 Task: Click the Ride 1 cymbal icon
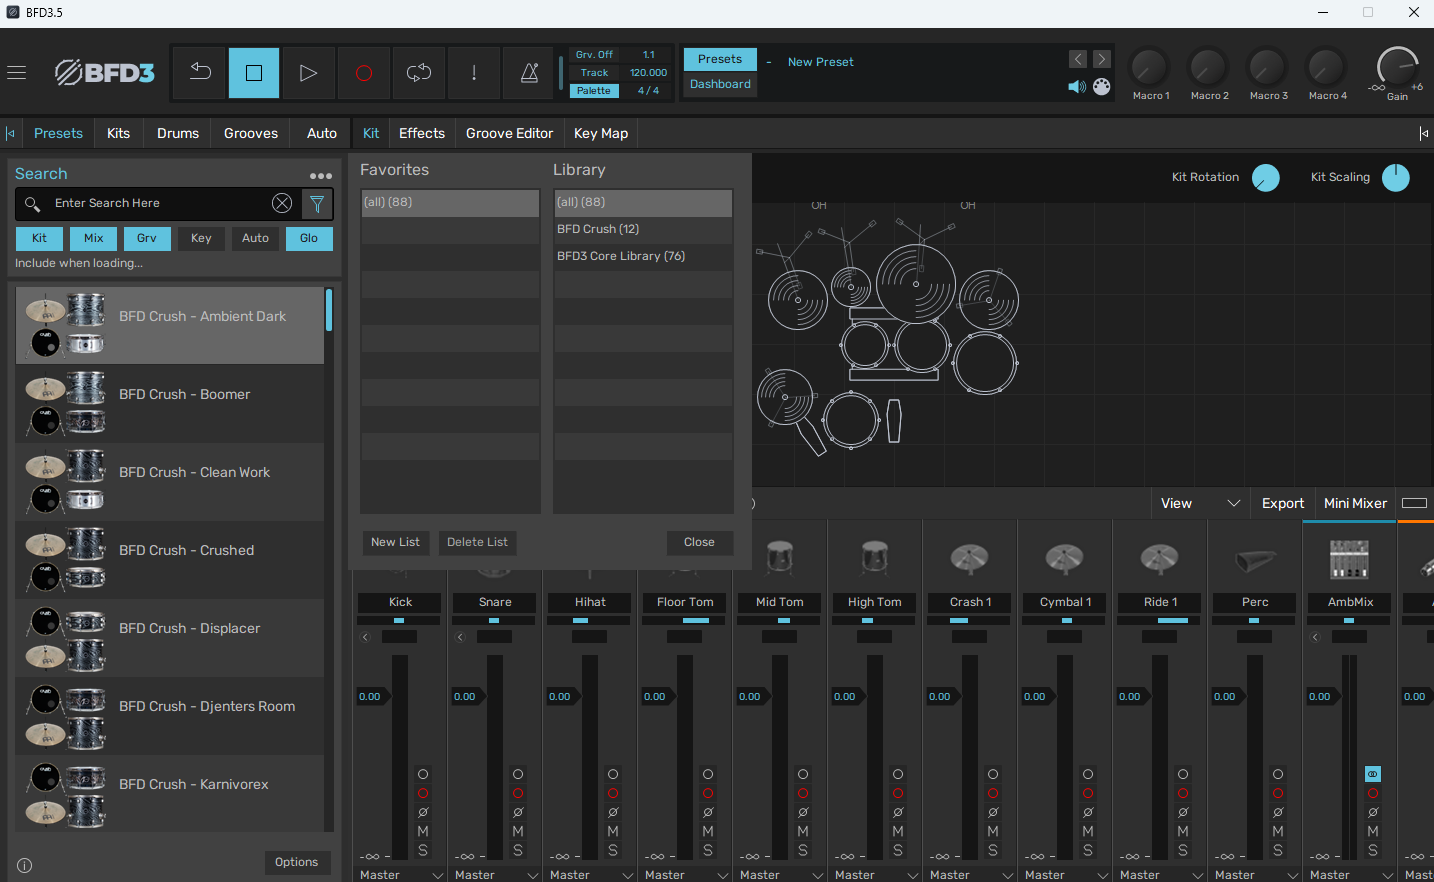coord(1160,558)
